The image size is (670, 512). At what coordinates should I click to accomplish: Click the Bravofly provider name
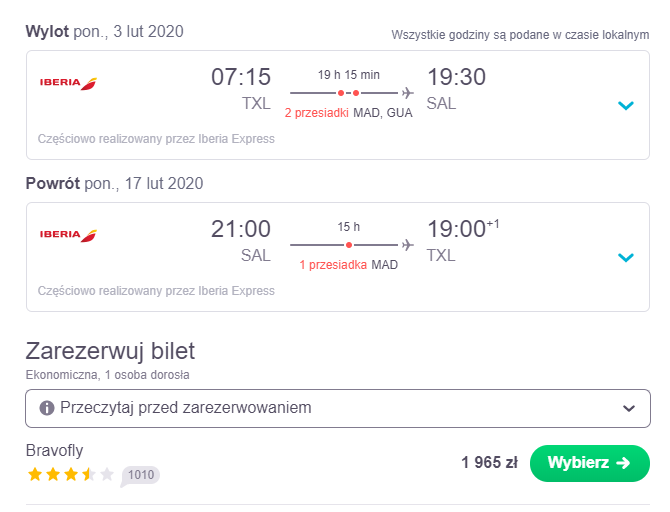click(55, 450)
